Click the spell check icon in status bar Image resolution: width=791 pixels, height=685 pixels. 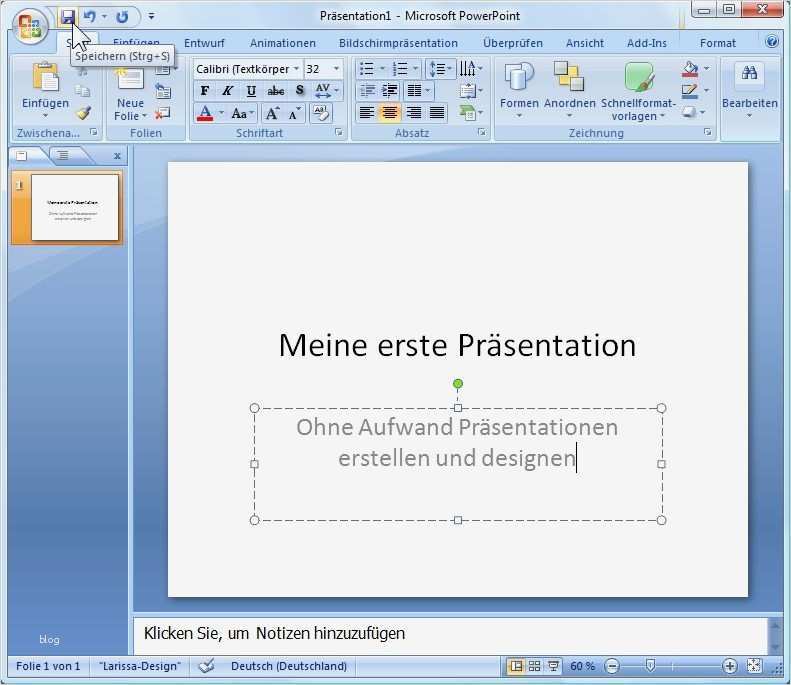click(206, 666)
